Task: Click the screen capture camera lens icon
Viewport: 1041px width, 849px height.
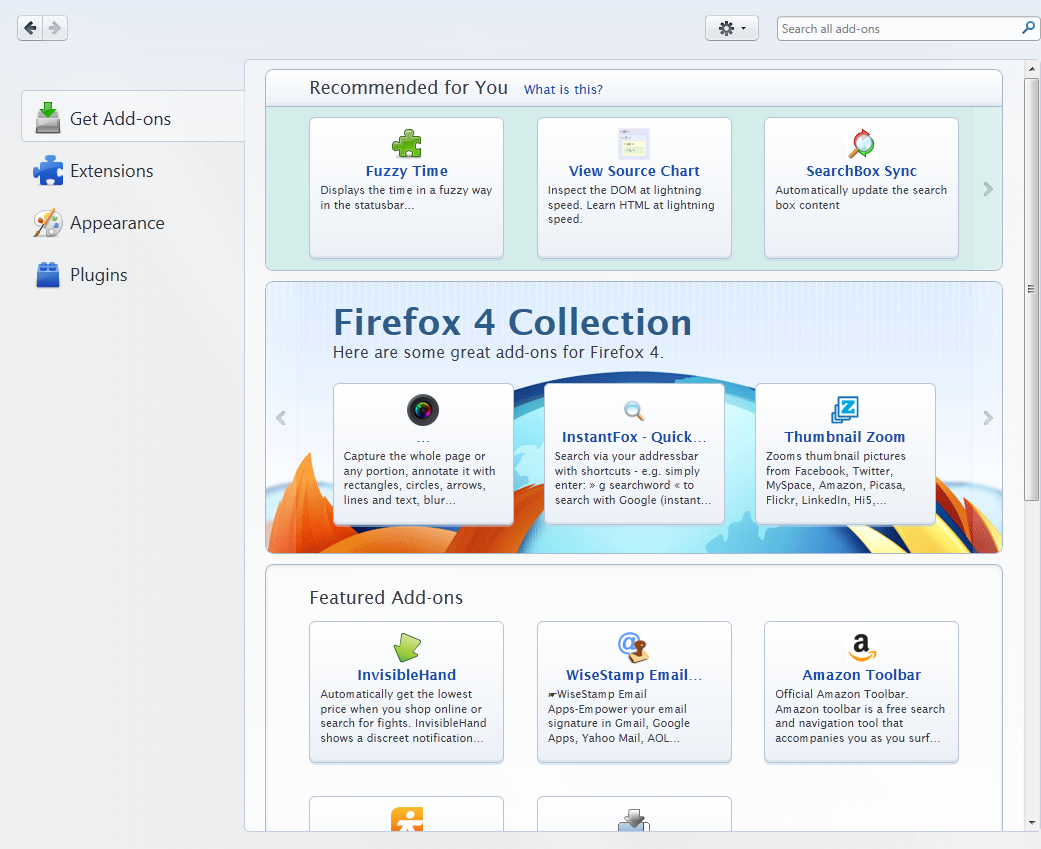Action: tap(423, 410)
